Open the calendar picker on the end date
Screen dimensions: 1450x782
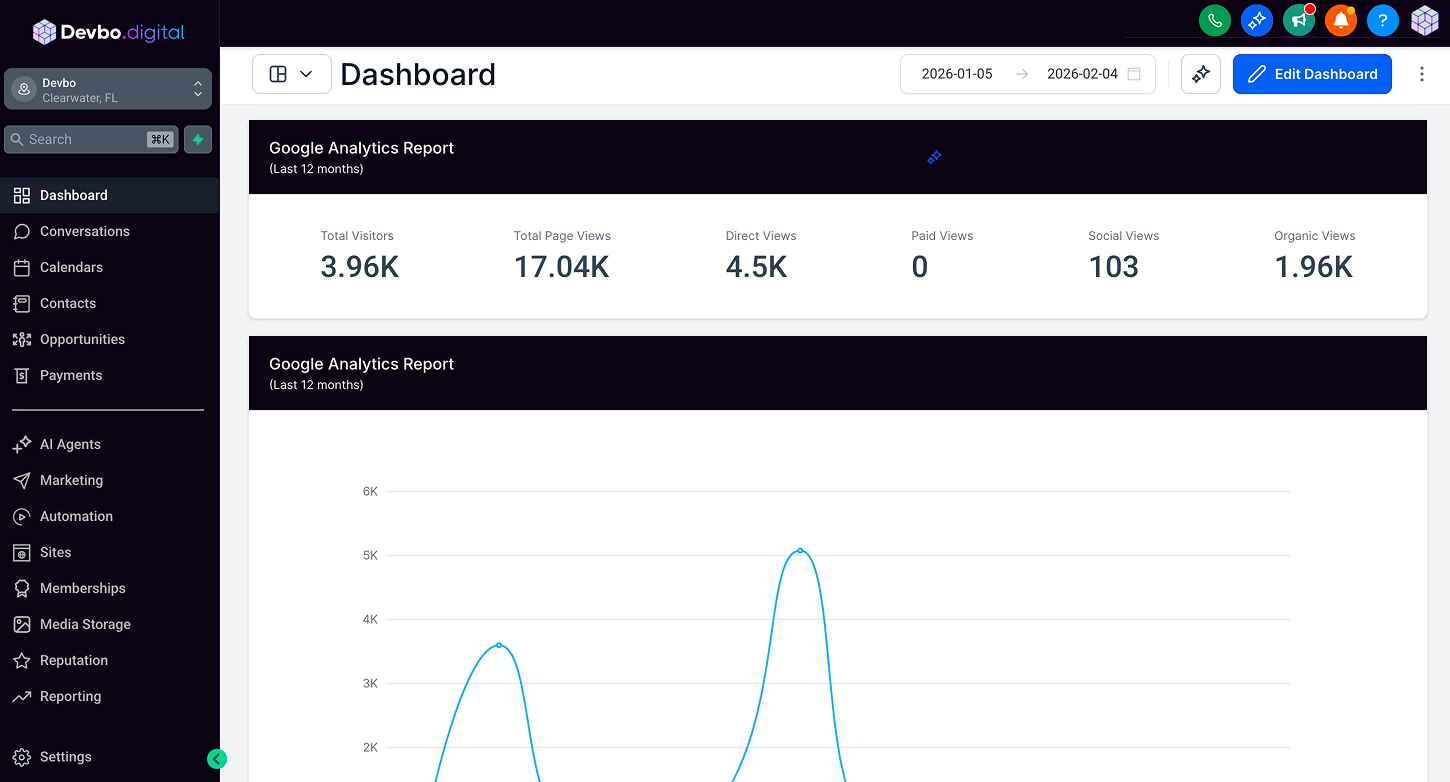(x=1133, y=74)
